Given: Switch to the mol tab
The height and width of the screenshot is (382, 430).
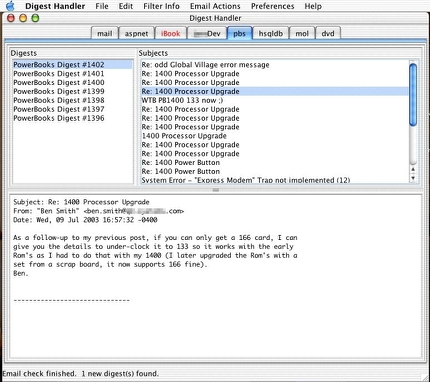Looking at the screenshot, I should (302, 33).
